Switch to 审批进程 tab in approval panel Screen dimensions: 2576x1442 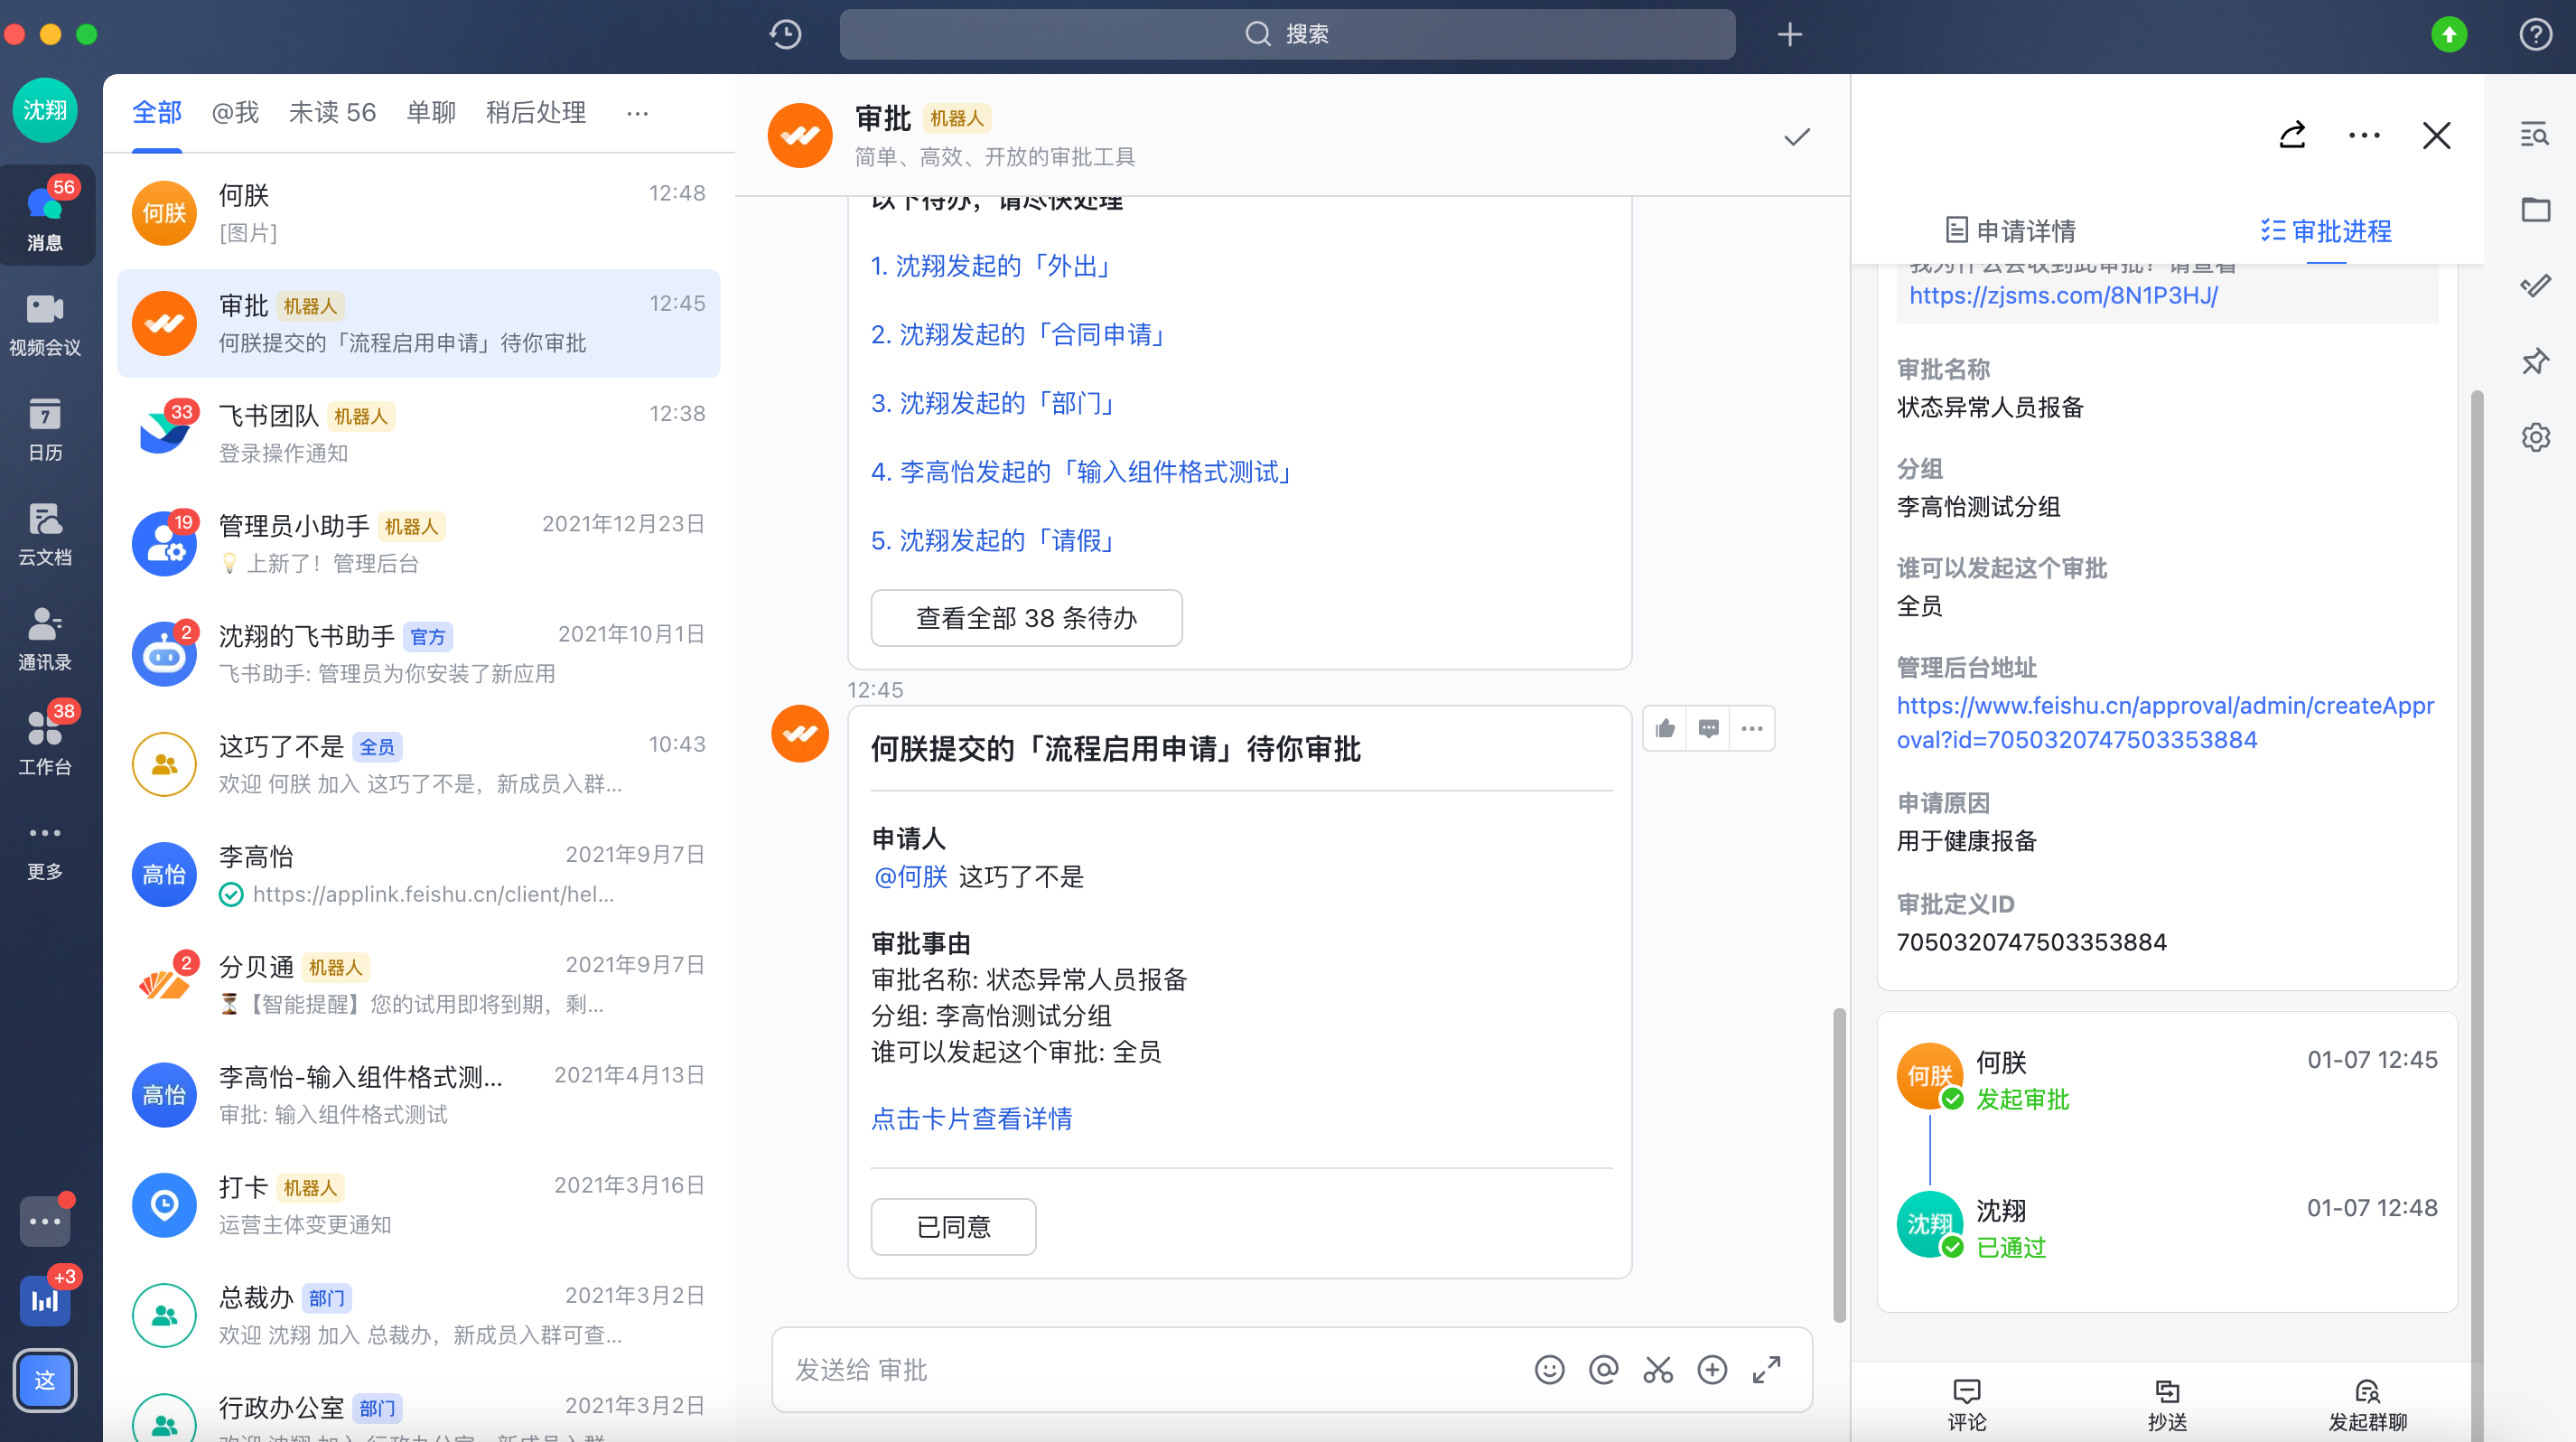2326,231
